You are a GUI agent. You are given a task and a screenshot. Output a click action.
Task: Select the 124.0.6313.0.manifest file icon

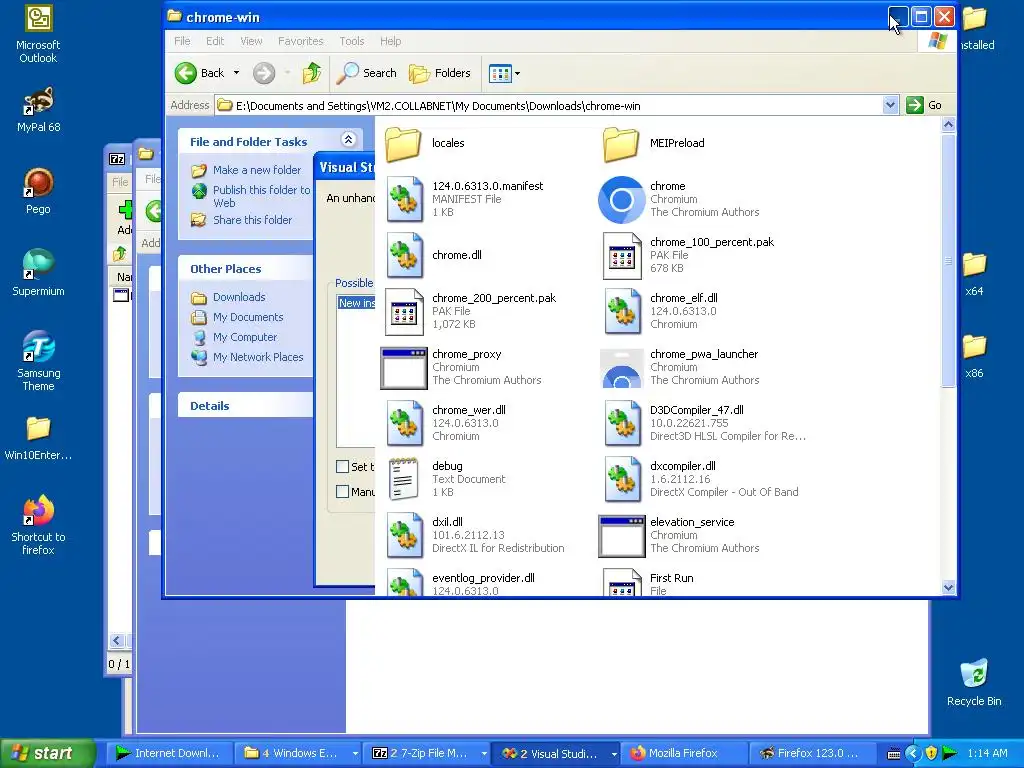(x=404, y=199)
